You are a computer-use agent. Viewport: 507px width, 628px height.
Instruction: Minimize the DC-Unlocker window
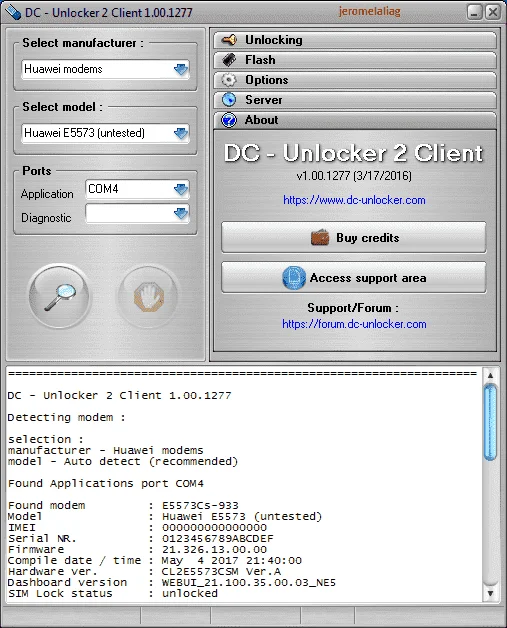[x=475, y=12]
